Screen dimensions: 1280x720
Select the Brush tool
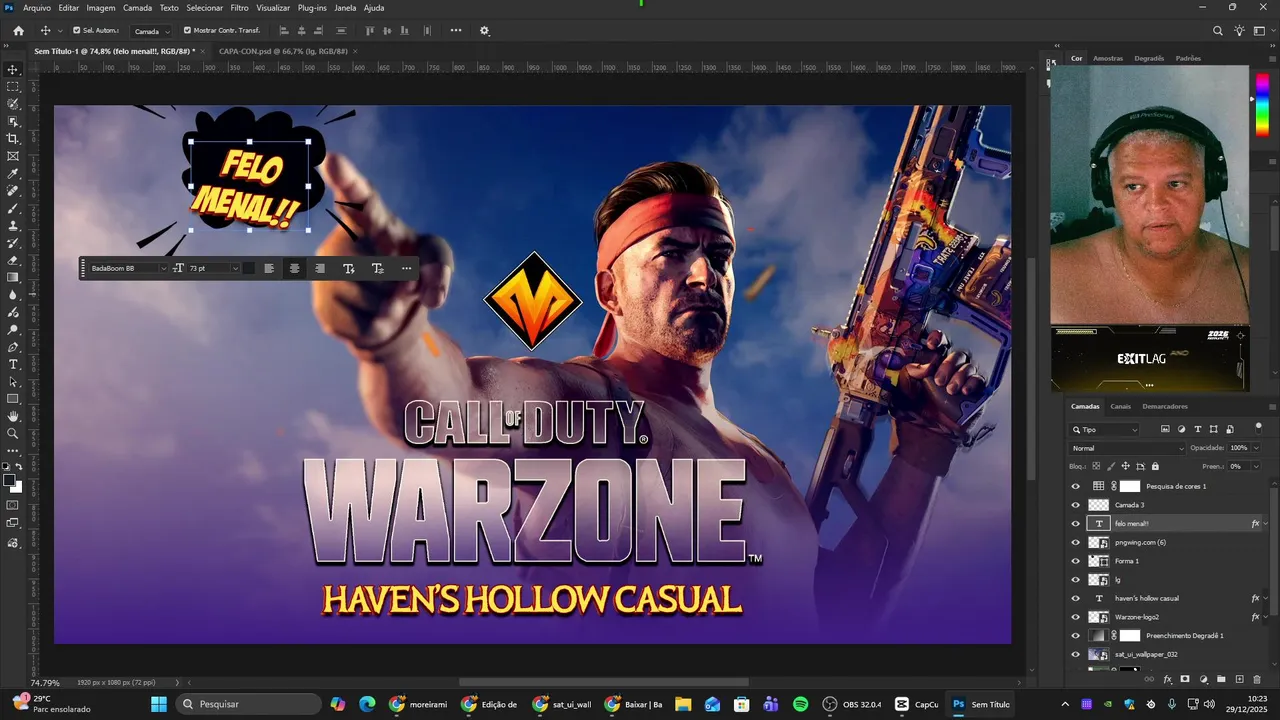(13, 209)
